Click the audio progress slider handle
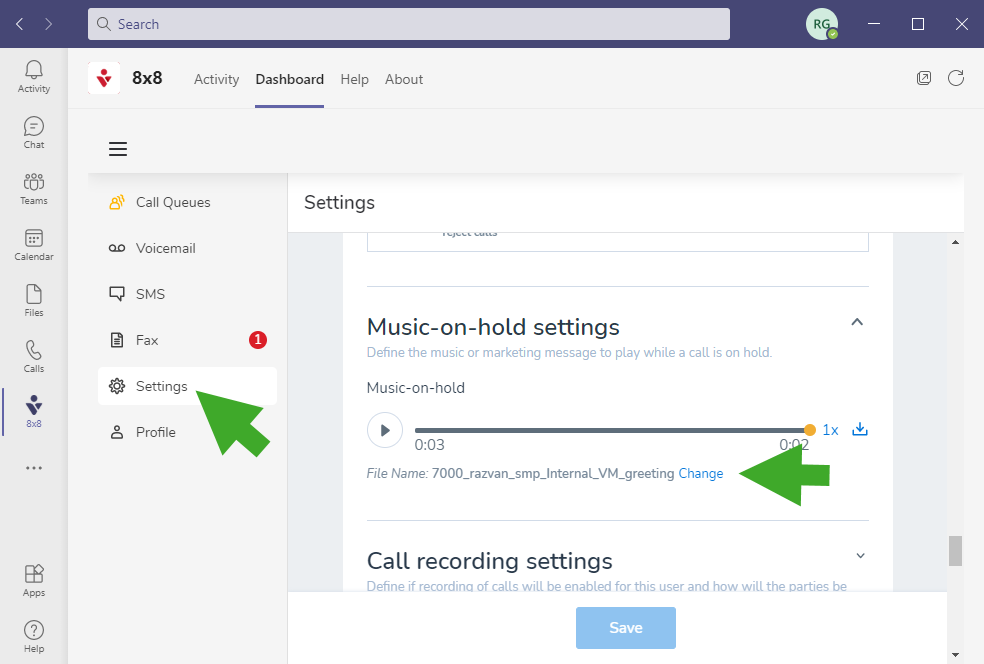 (809, 430)
